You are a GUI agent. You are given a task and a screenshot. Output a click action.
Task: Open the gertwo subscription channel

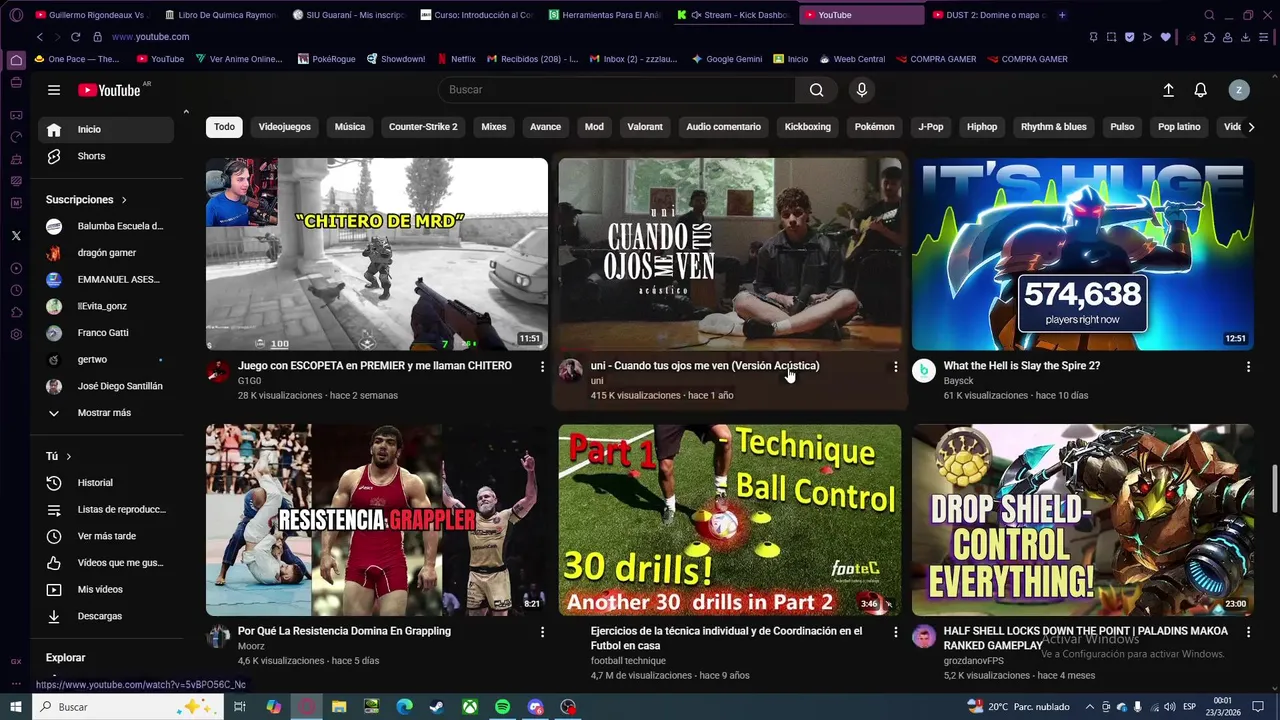(106, 360)
